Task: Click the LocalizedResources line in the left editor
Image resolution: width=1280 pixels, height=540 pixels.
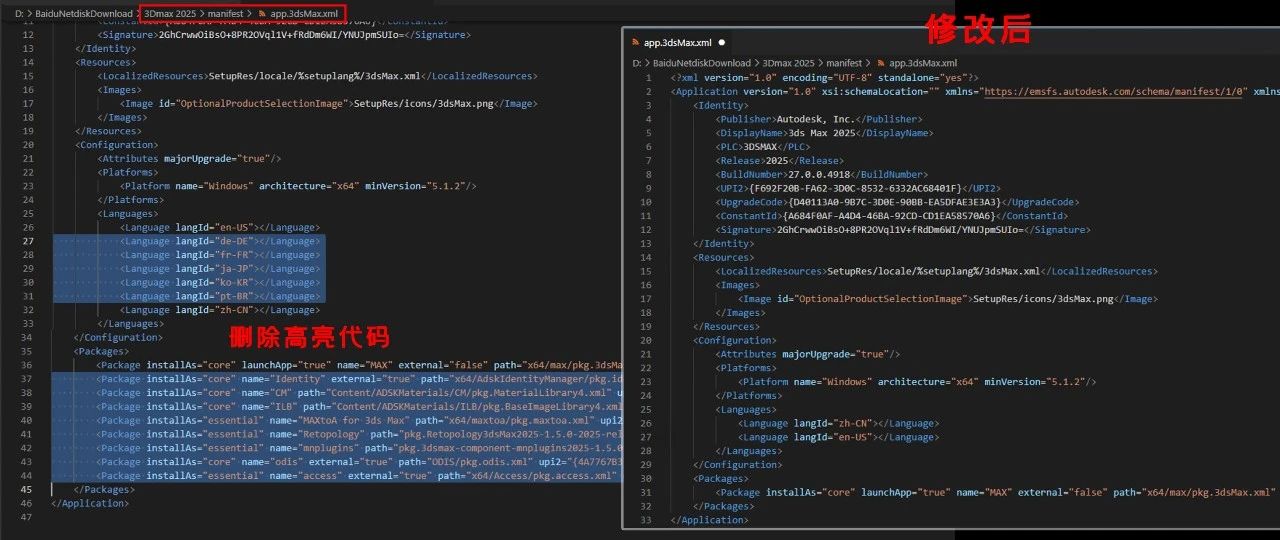Action: tap(317, 76)
